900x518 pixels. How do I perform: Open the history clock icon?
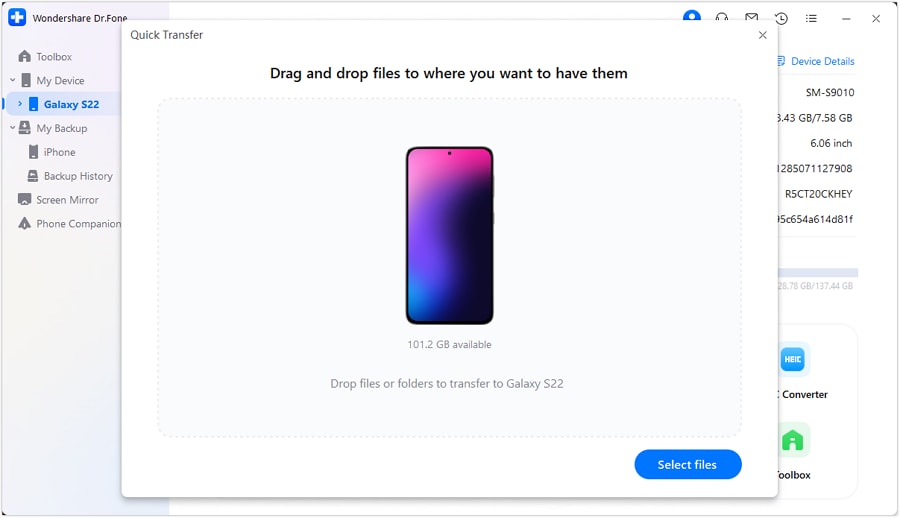pos(781,18)
